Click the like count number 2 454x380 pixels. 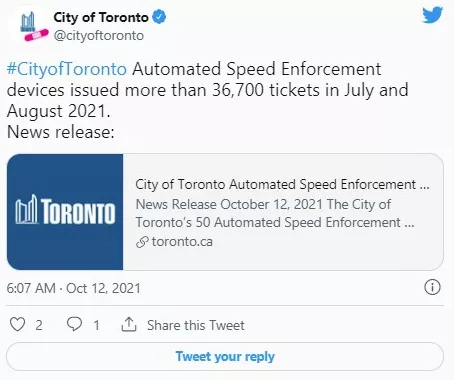[39, 325]
